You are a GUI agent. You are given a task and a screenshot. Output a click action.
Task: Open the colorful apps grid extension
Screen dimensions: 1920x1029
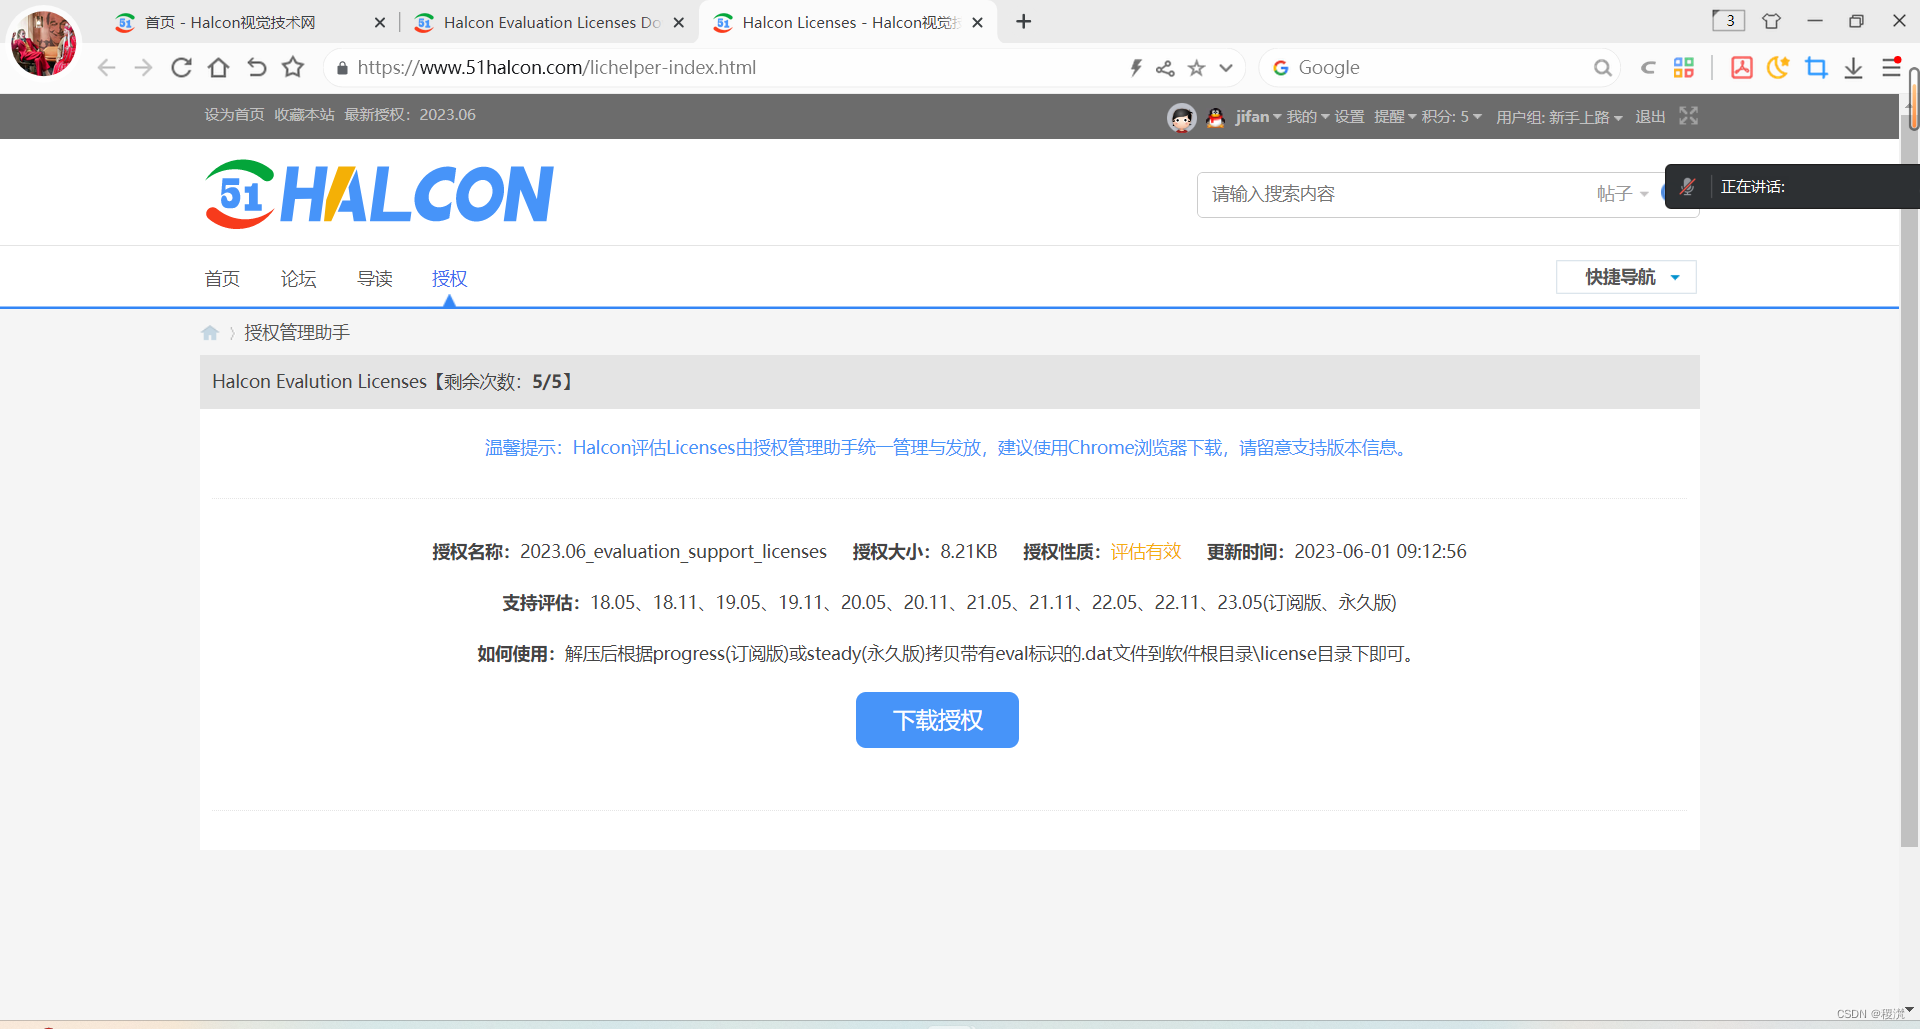pos(1684,68)
